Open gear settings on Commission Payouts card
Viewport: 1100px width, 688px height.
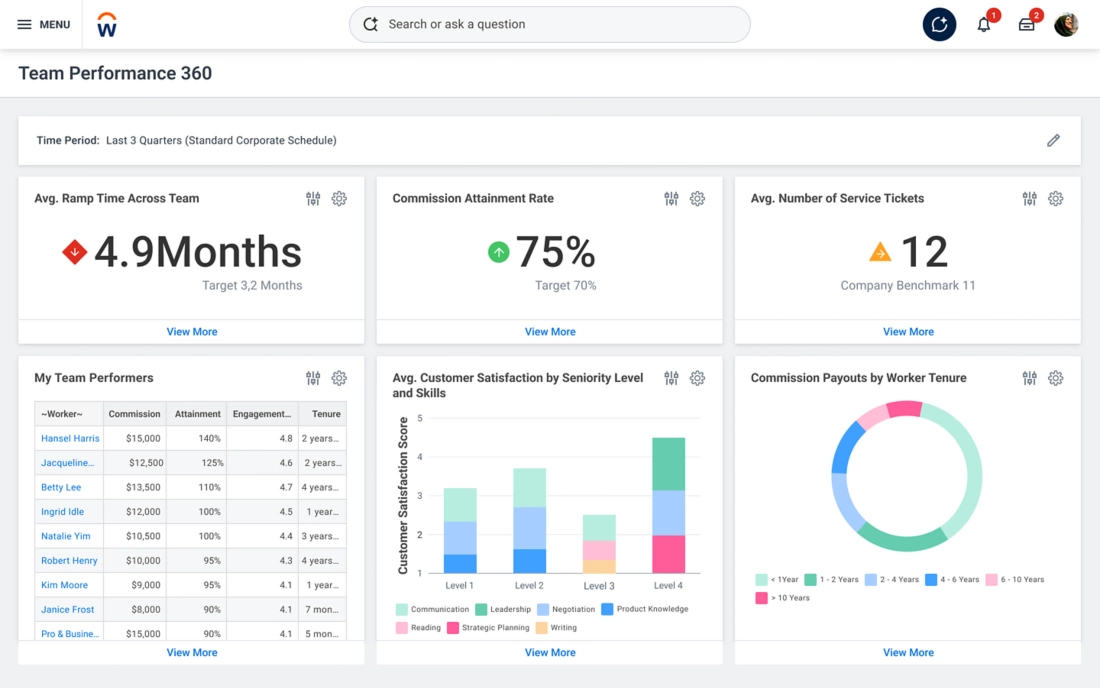coord(1055,378)
